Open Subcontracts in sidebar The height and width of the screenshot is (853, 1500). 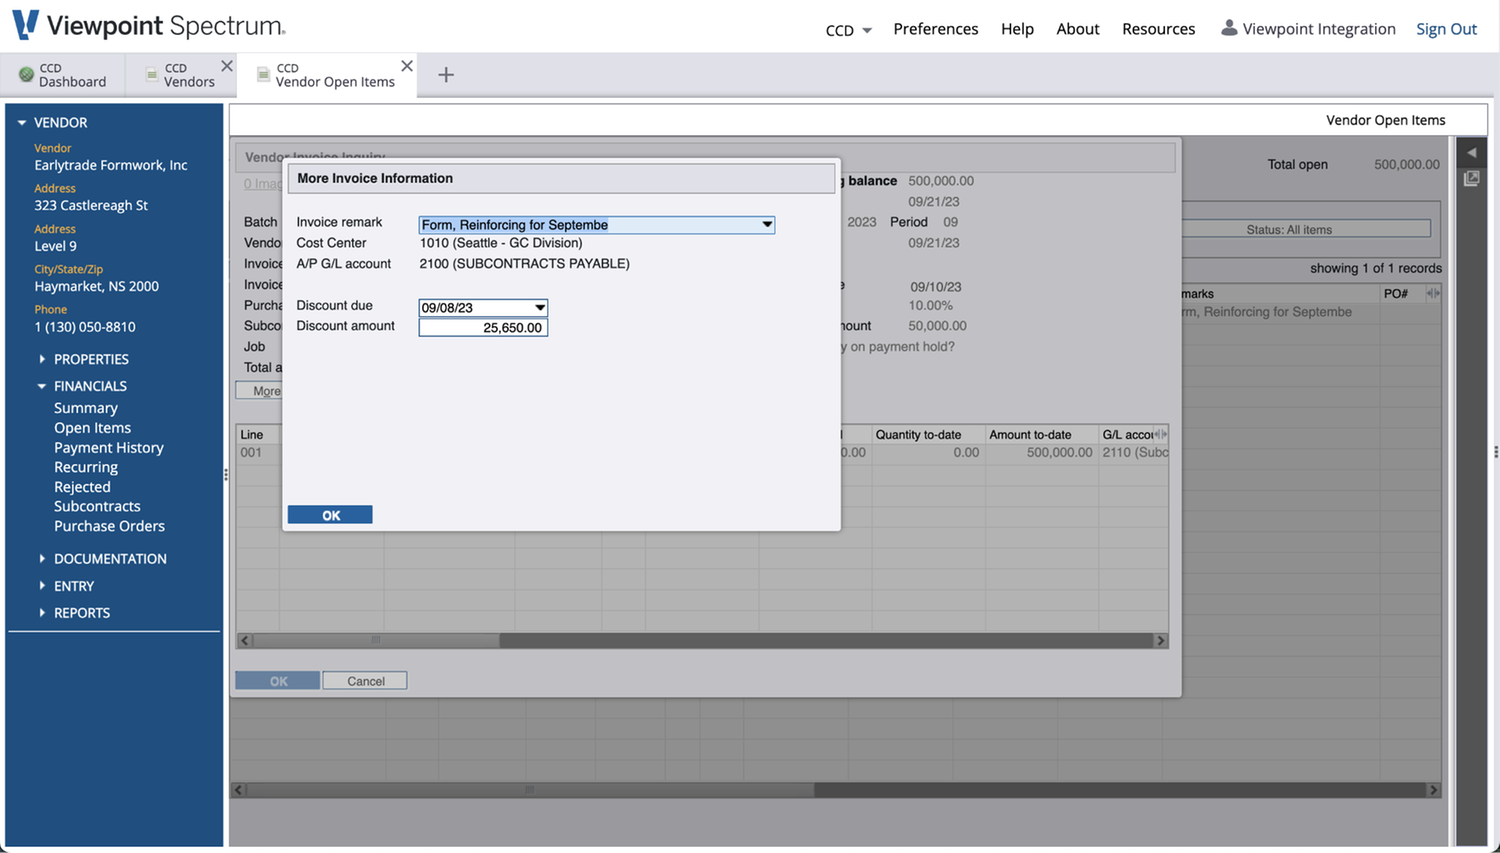coord(97,506)
